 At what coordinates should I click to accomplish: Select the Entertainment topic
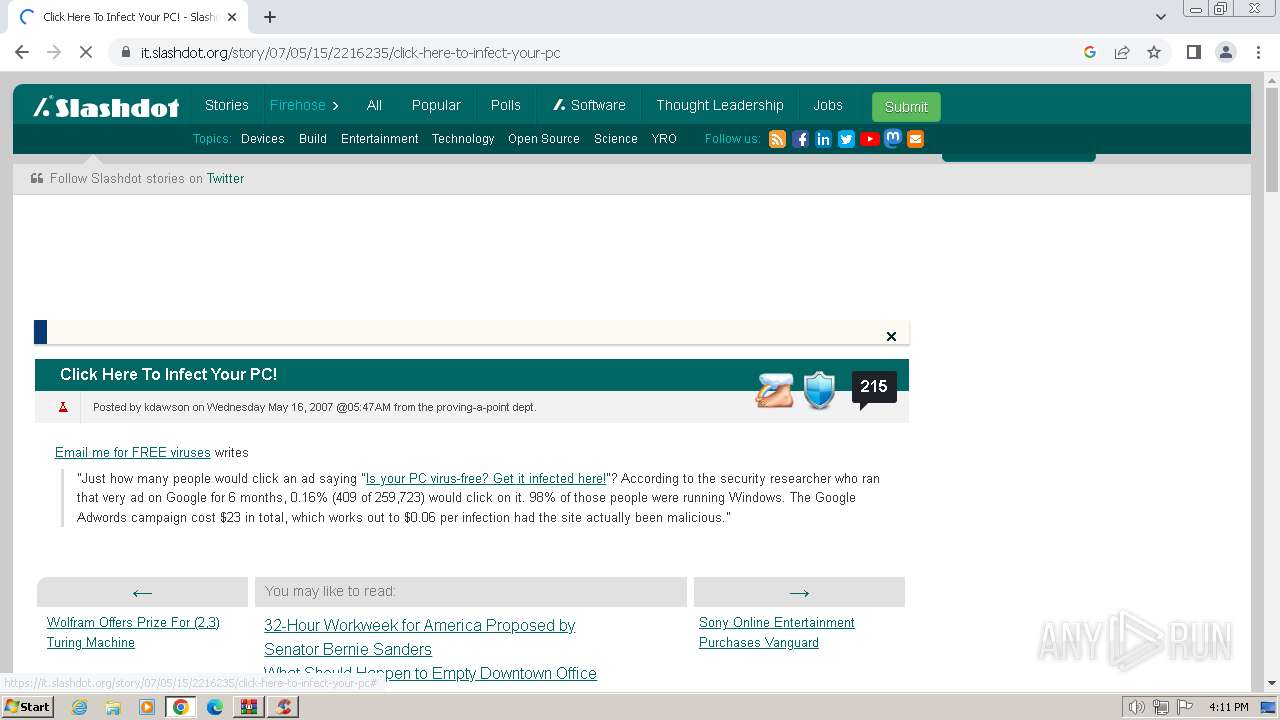pos(380,139)
